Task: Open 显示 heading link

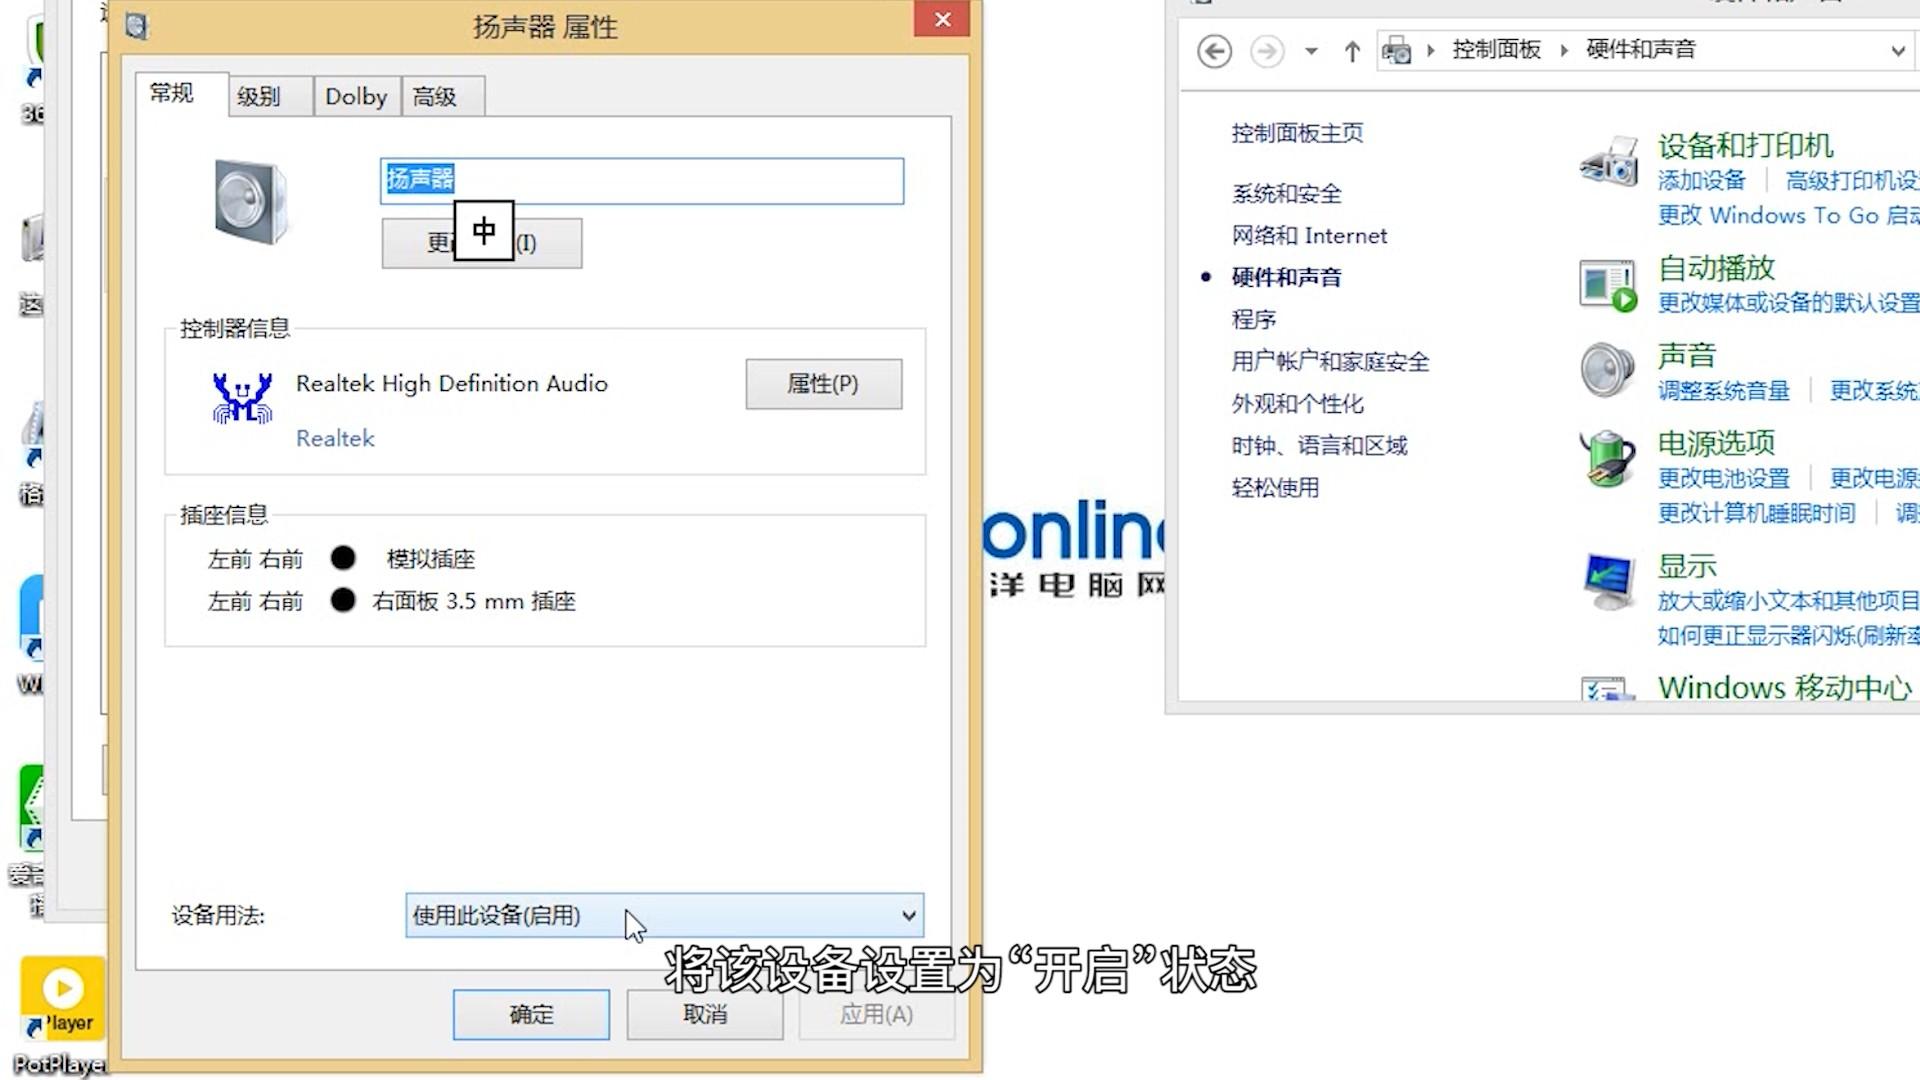Action: point(1686,566)
